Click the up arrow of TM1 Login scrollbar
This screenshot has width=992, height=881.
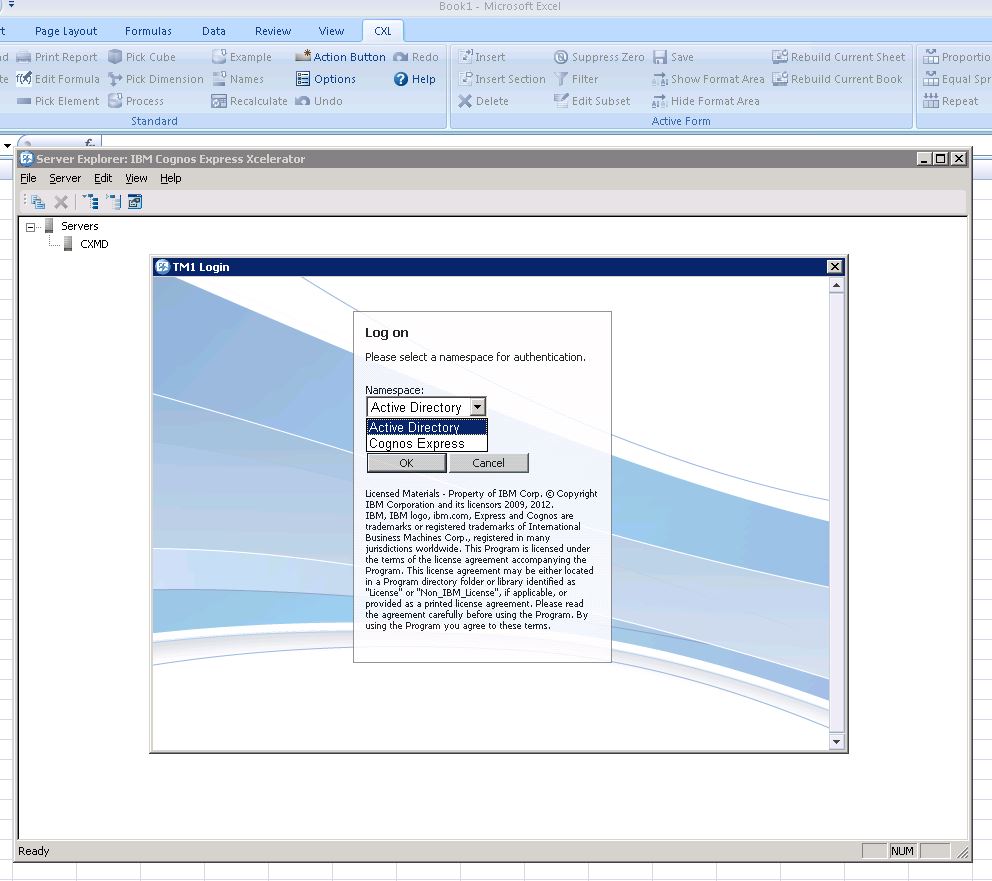(836, 285)
